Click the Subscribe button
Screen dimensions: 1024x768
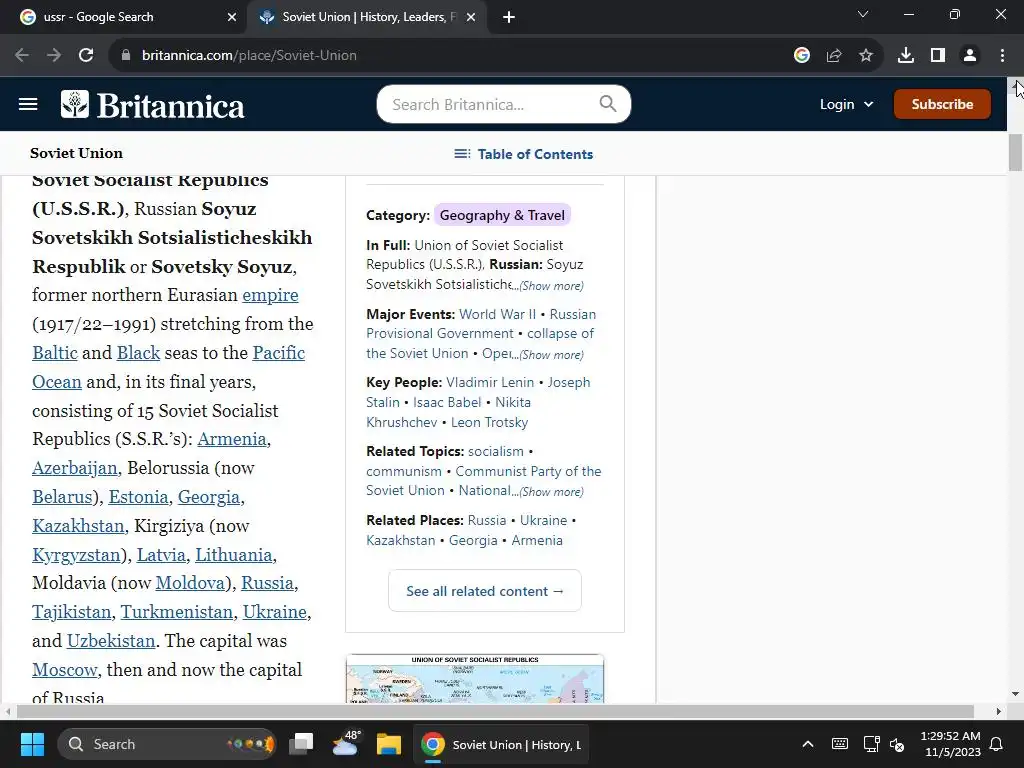tap(942, 104)
